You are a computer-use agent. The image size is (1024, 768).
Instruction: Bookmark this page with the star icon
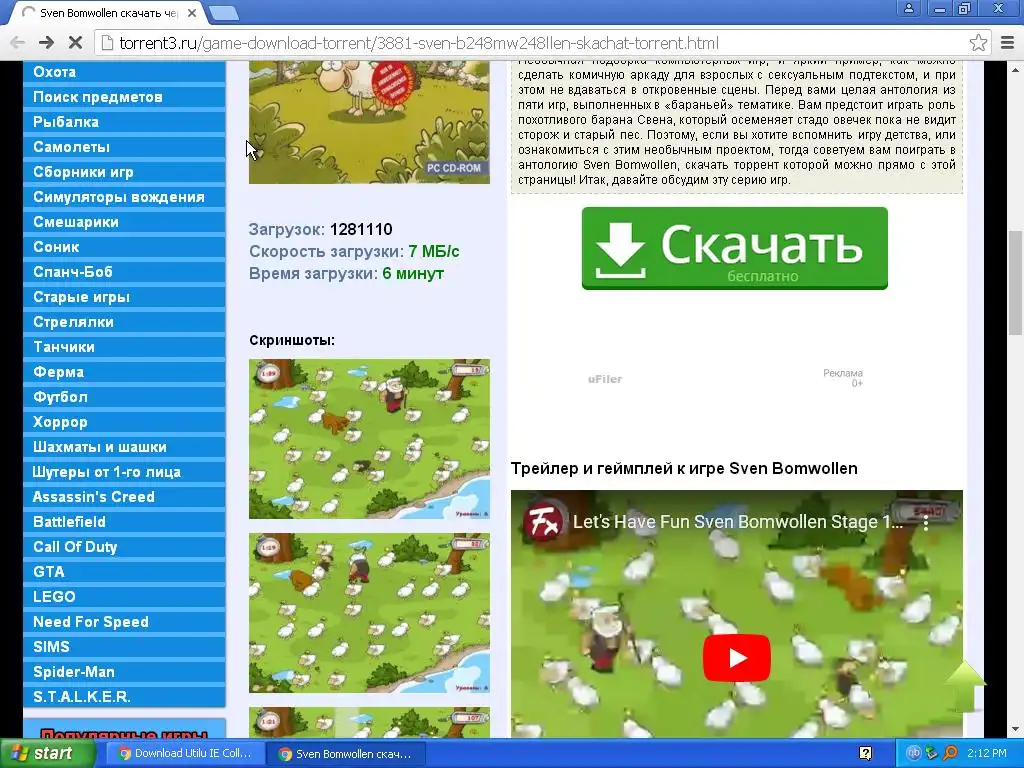[978, 43]
